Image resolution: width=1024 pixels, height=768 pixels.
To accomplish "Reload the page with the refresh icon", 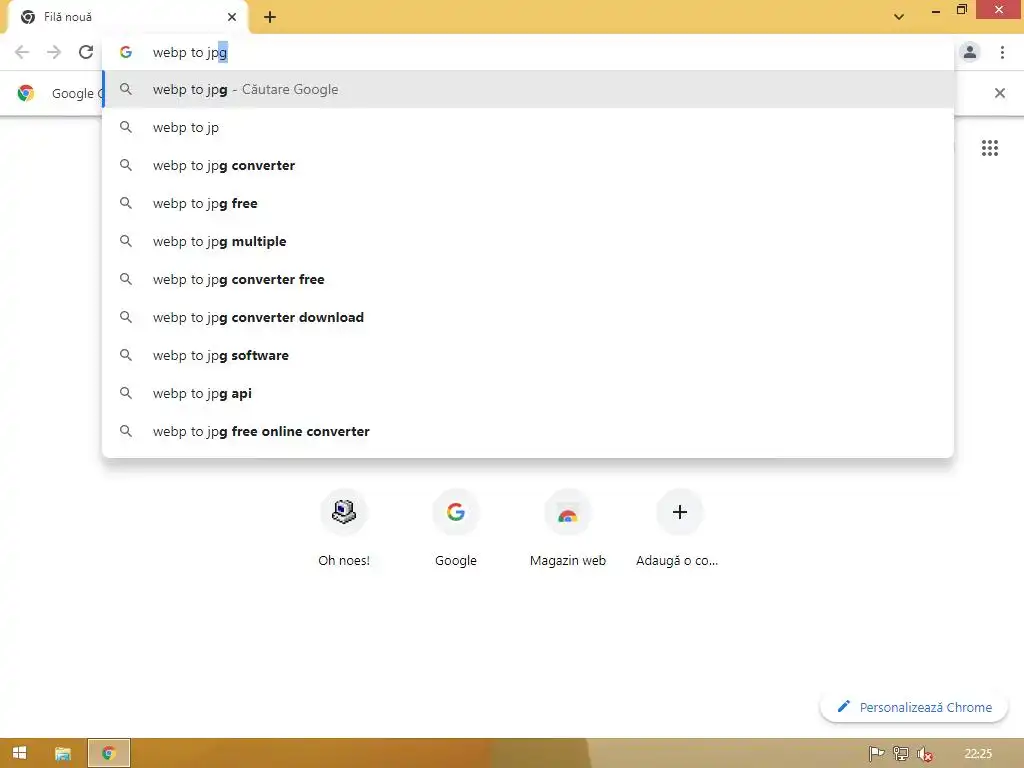I will coord(86,52).
